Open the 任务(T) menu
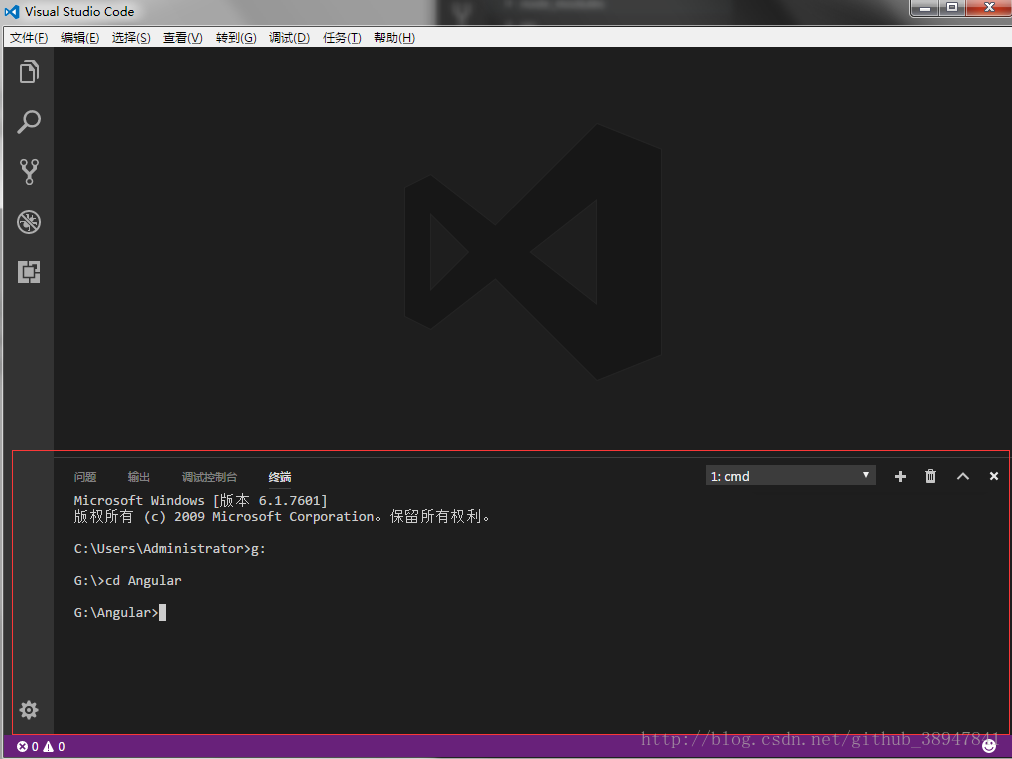 (342, 38)
